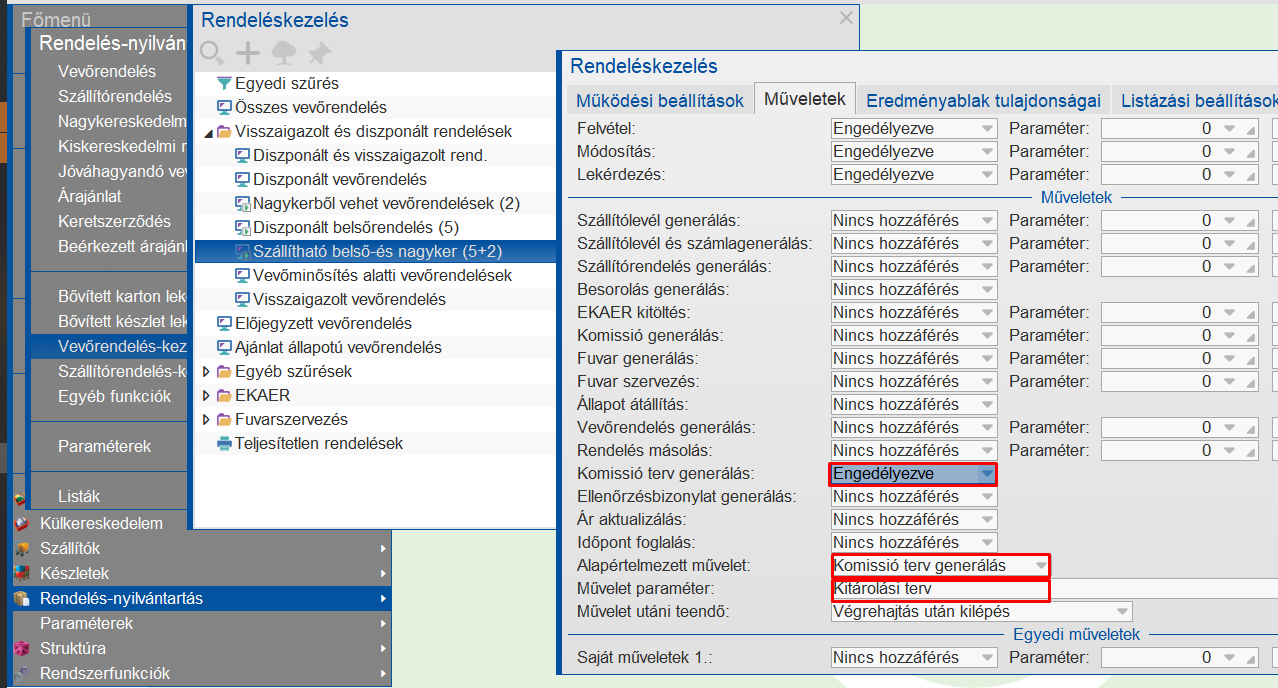Viewport: 1278px width, 688px height.
Task: Click the pink cube icon beside Struktúra
Action: [x=21, y=648]
